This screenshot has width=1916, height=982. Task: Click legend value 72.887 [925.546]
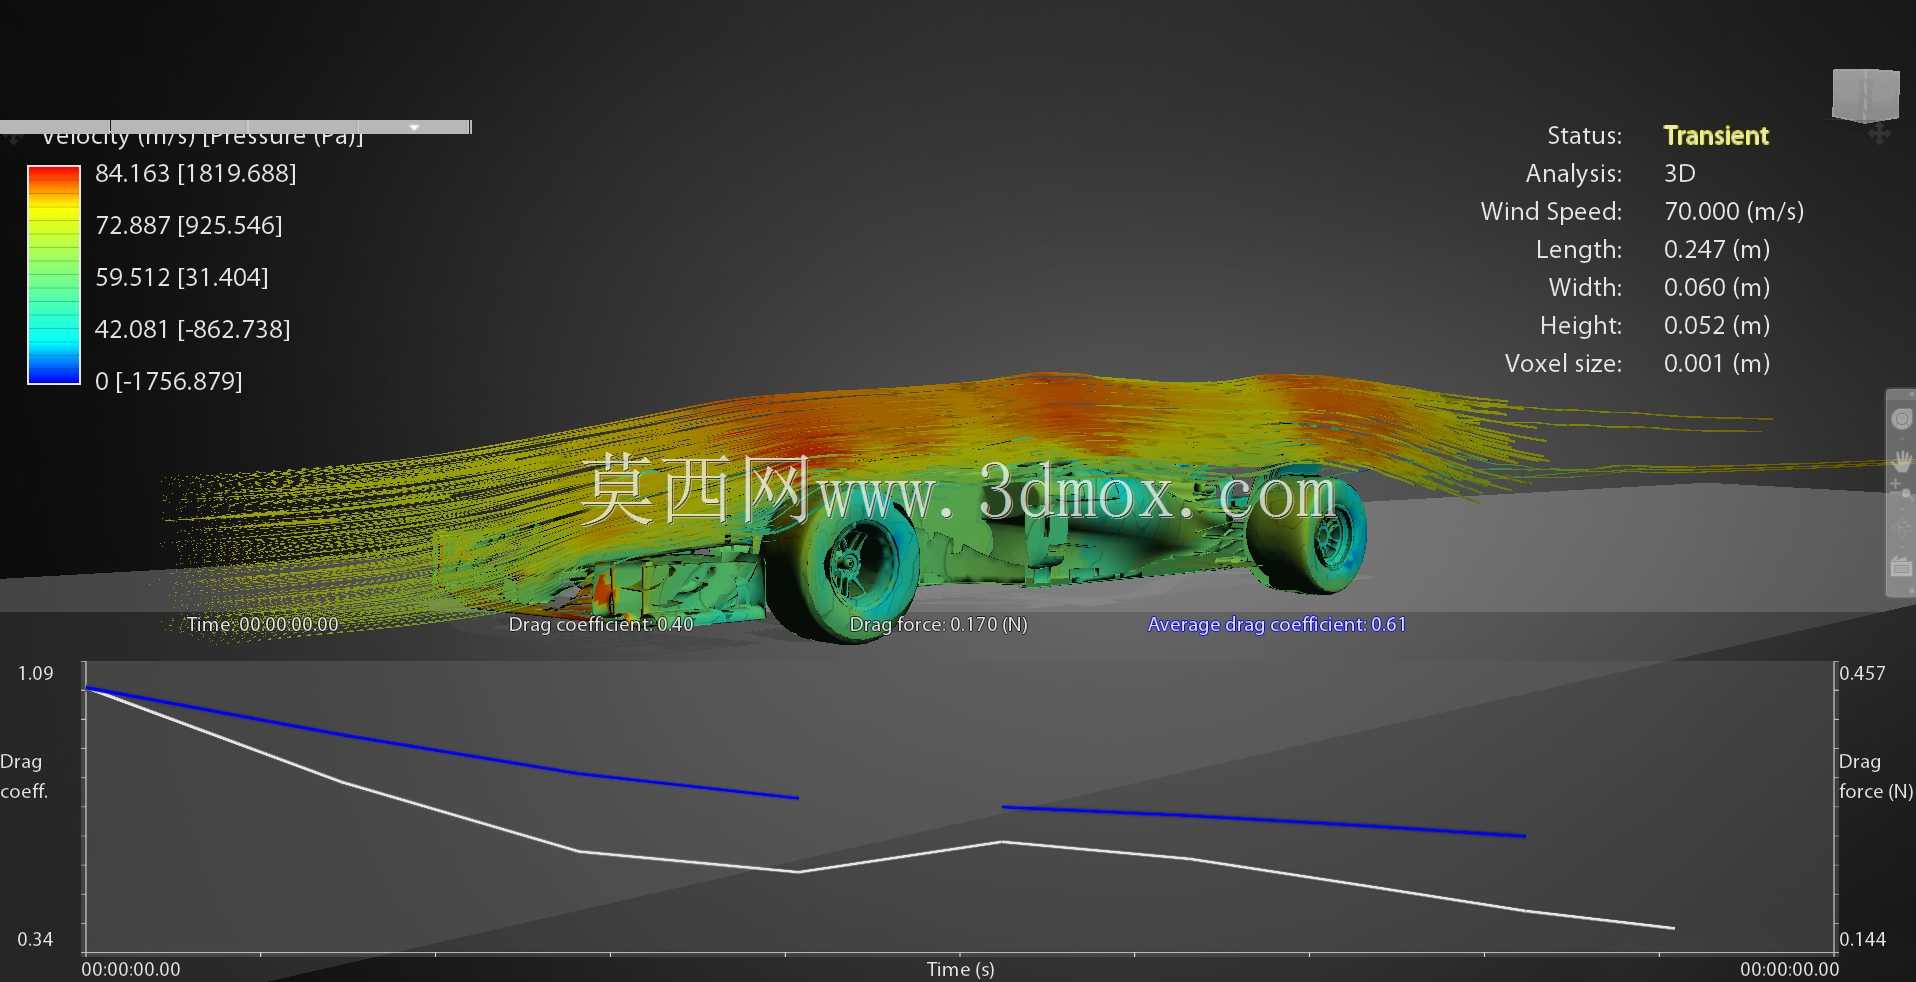188,225
